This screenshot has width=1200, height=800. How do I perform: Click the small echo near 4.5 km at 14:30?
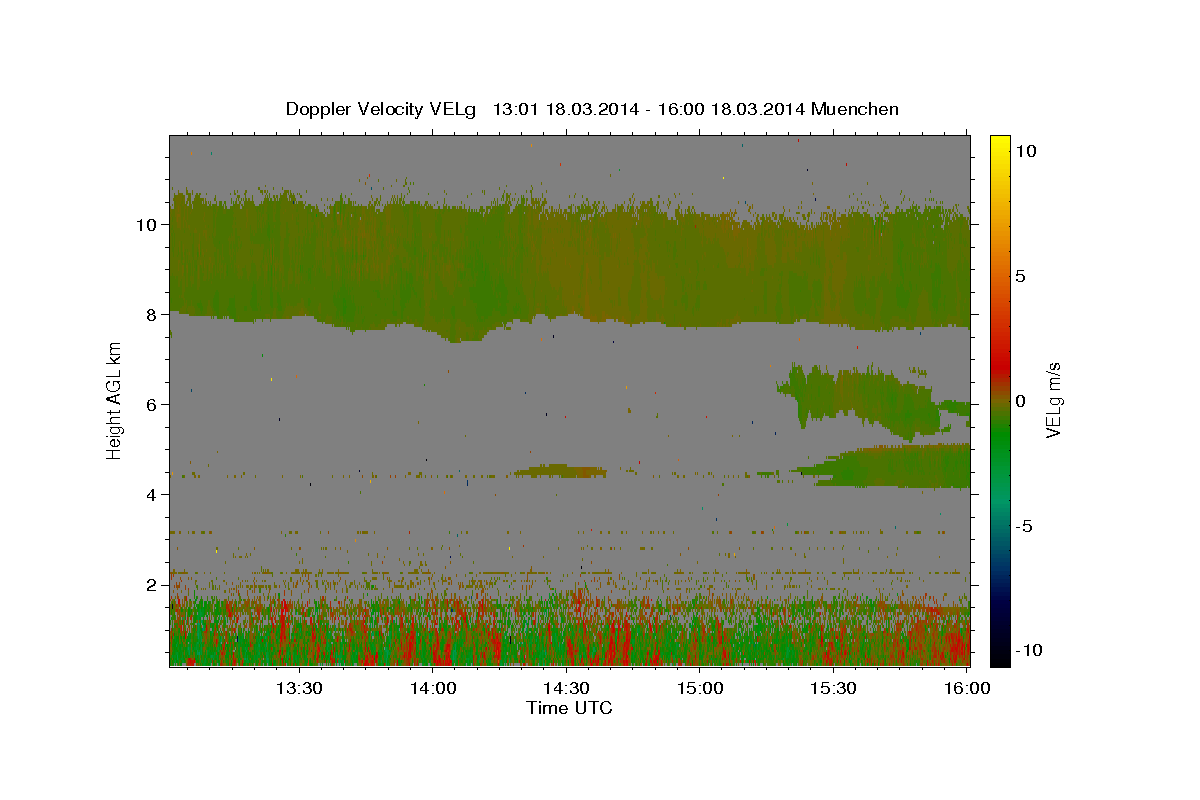(559, 470)
